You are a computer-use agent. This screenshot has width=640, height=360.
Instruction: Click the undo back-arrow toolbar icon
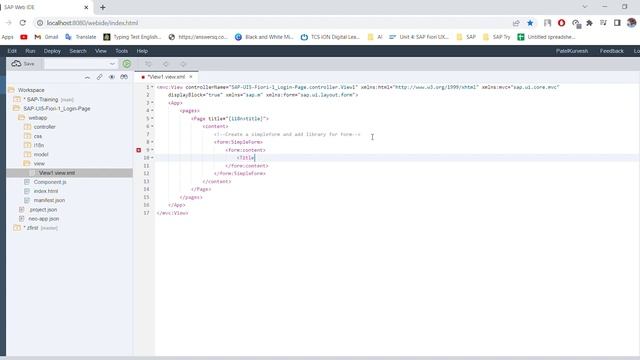166,64
